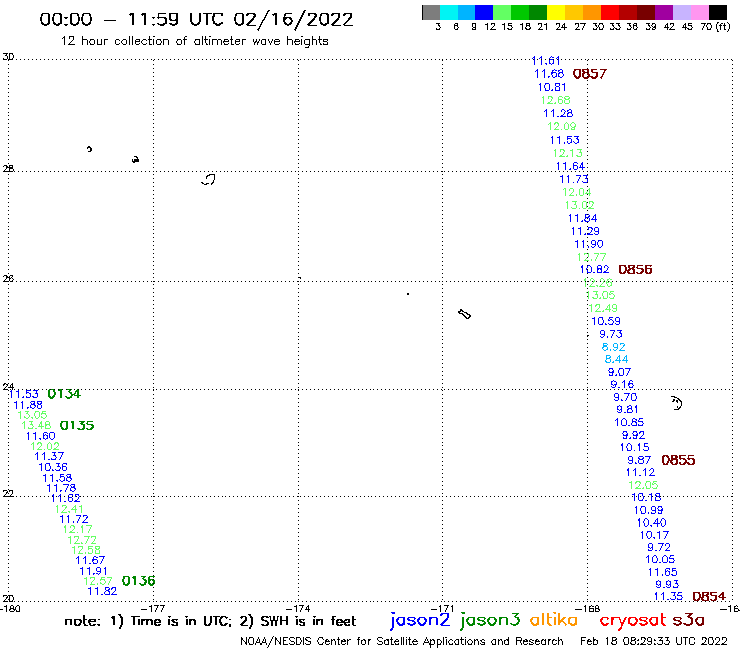
Task: Click the 0856 pass time label
Action: tap(635, 270)
